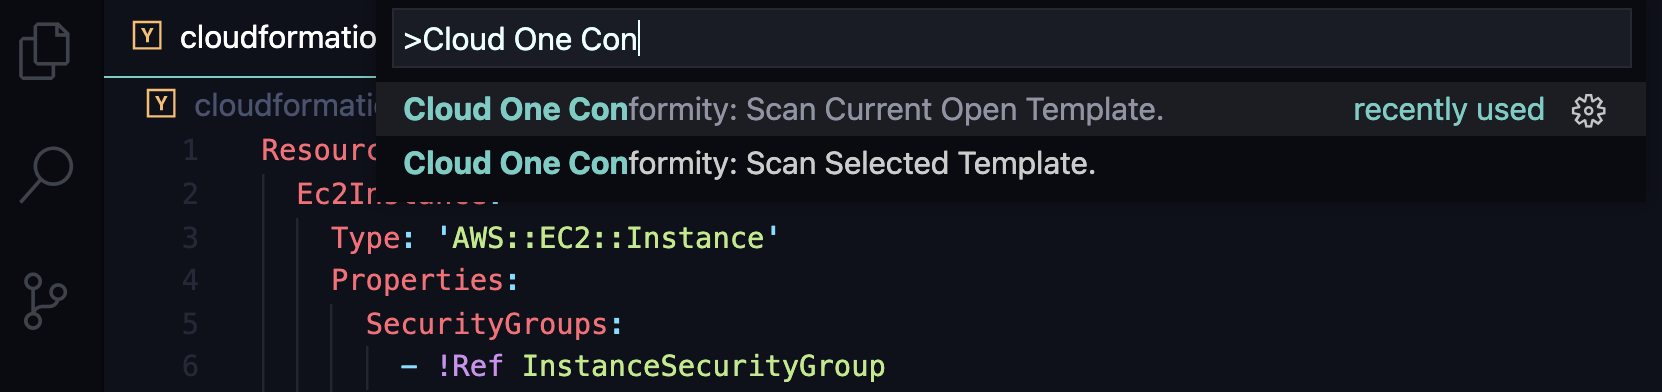The height and width of the screenshot is (392, 1662).
Task: Click the InstanceSecurityGroup reference
Action: click(x=703, y=366)
